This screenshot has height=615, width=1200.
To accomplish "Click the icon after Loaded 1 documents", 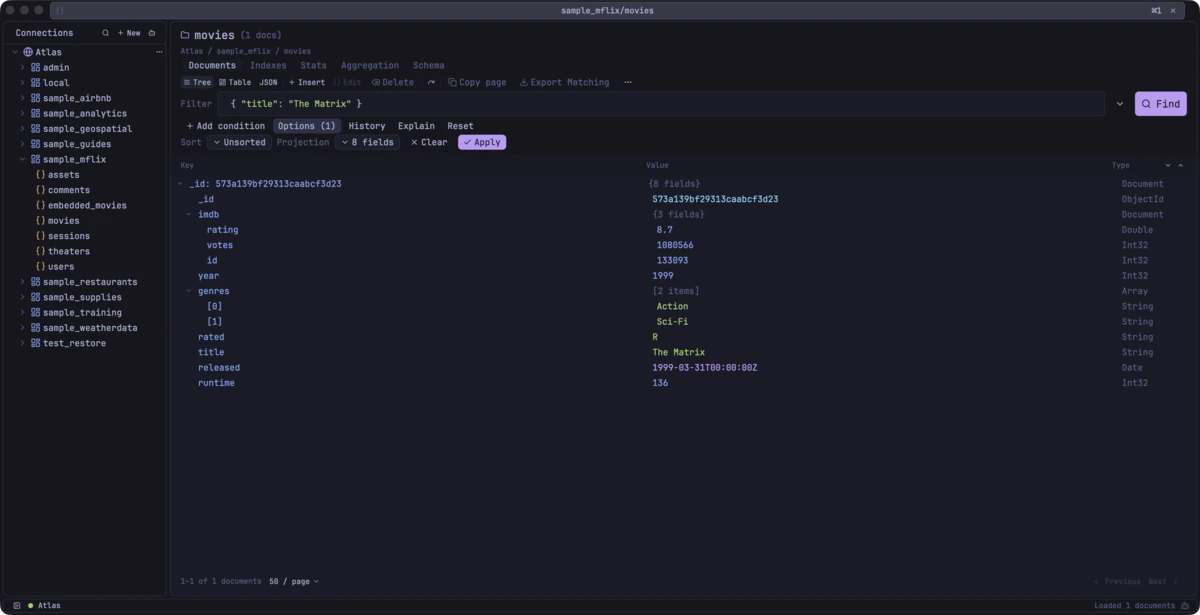I will tap(1185, 606).
